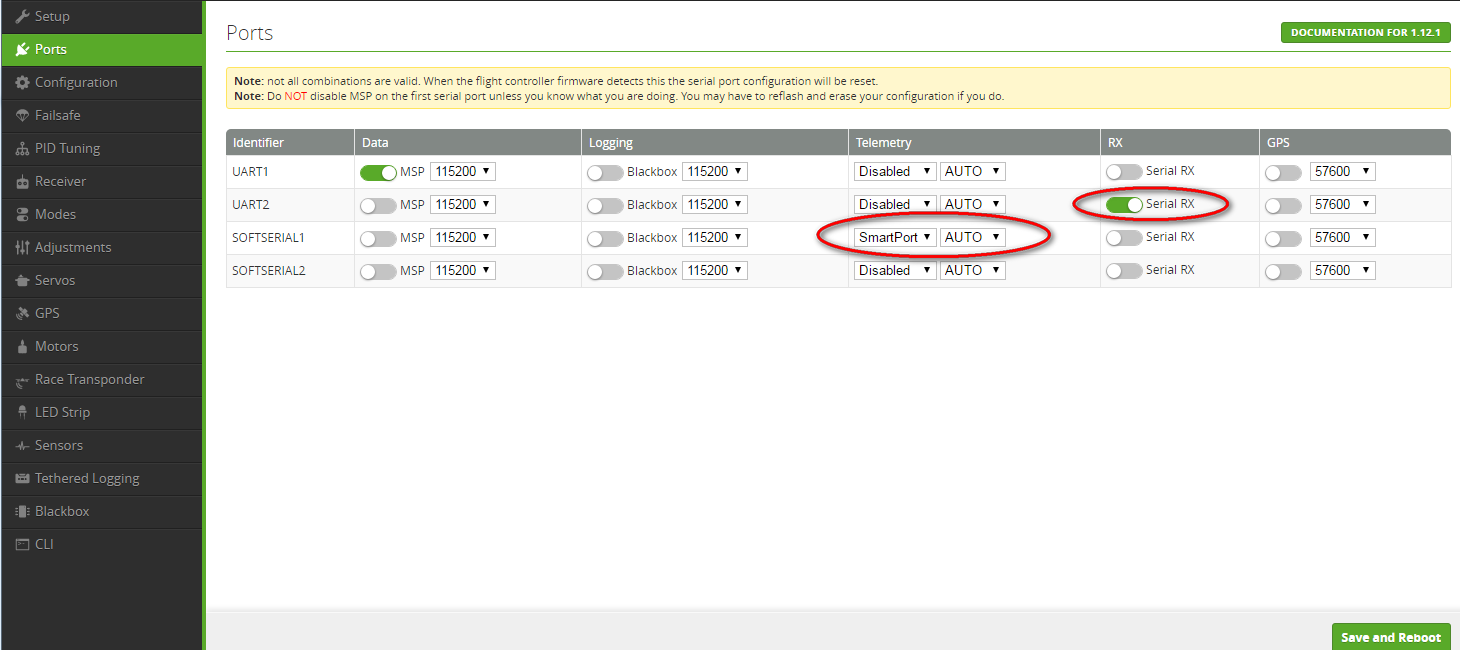1460x650 pixels.
Task: Enable the GPS toggle for SOFTSERIAL2
Action: pos(1283,271)
